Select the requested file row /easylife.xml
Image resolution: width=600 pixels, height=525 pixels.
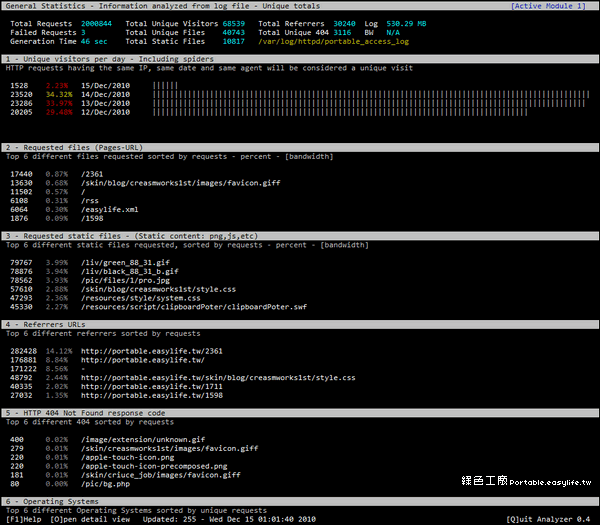[109, 209]
